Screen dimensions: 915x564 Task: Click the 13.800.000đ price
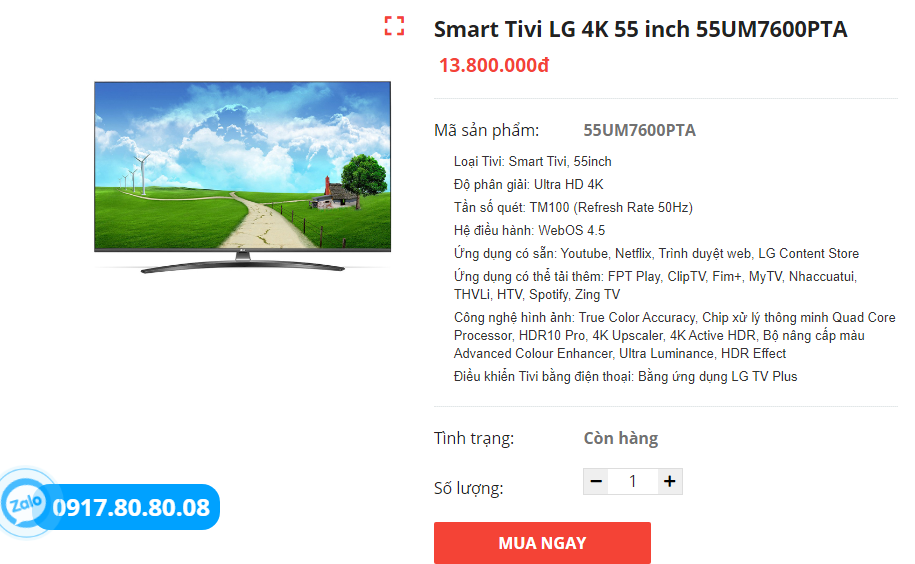(494, 65)
